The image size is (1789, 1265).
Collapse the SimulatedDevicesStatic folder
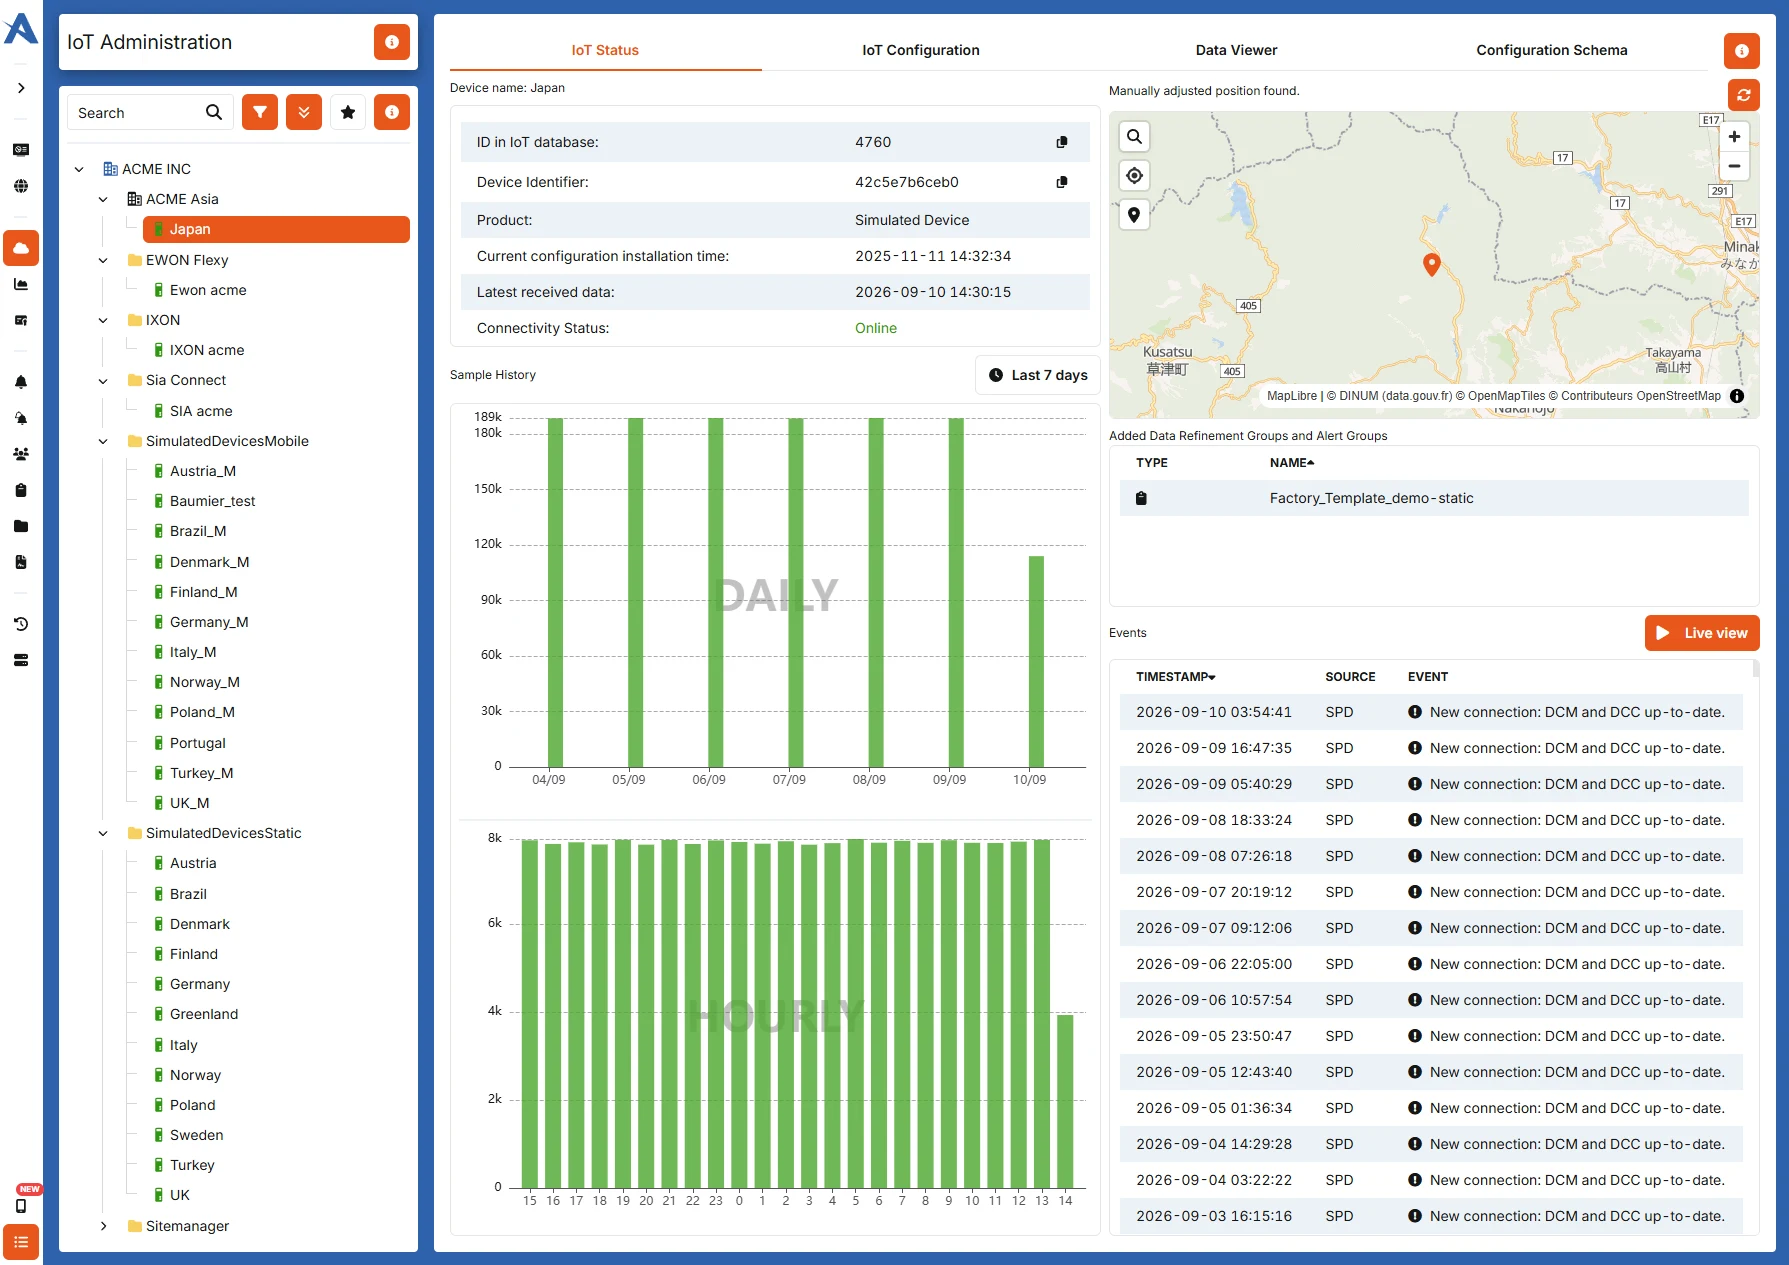[x=103, y=833]
